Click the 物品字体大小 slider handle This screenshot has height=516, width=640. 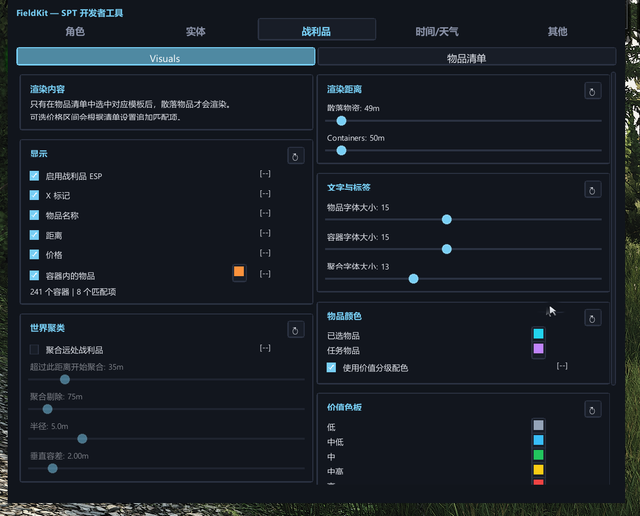tap(447, 220)
